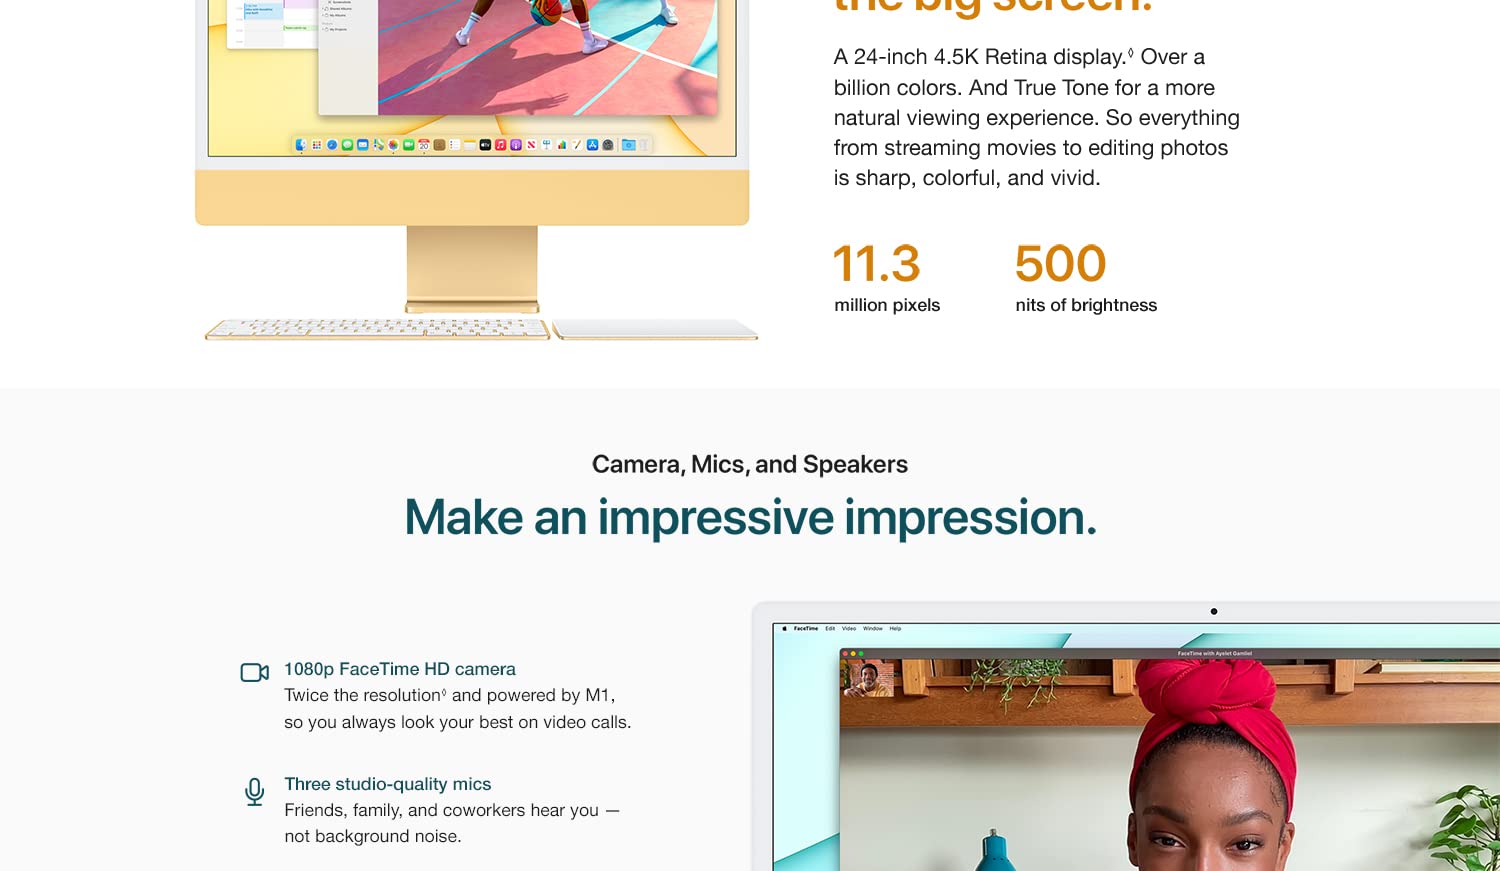Open the Music app icon in dock
Viewport: 1500px width, 871px height.
[x=500, y=145]
